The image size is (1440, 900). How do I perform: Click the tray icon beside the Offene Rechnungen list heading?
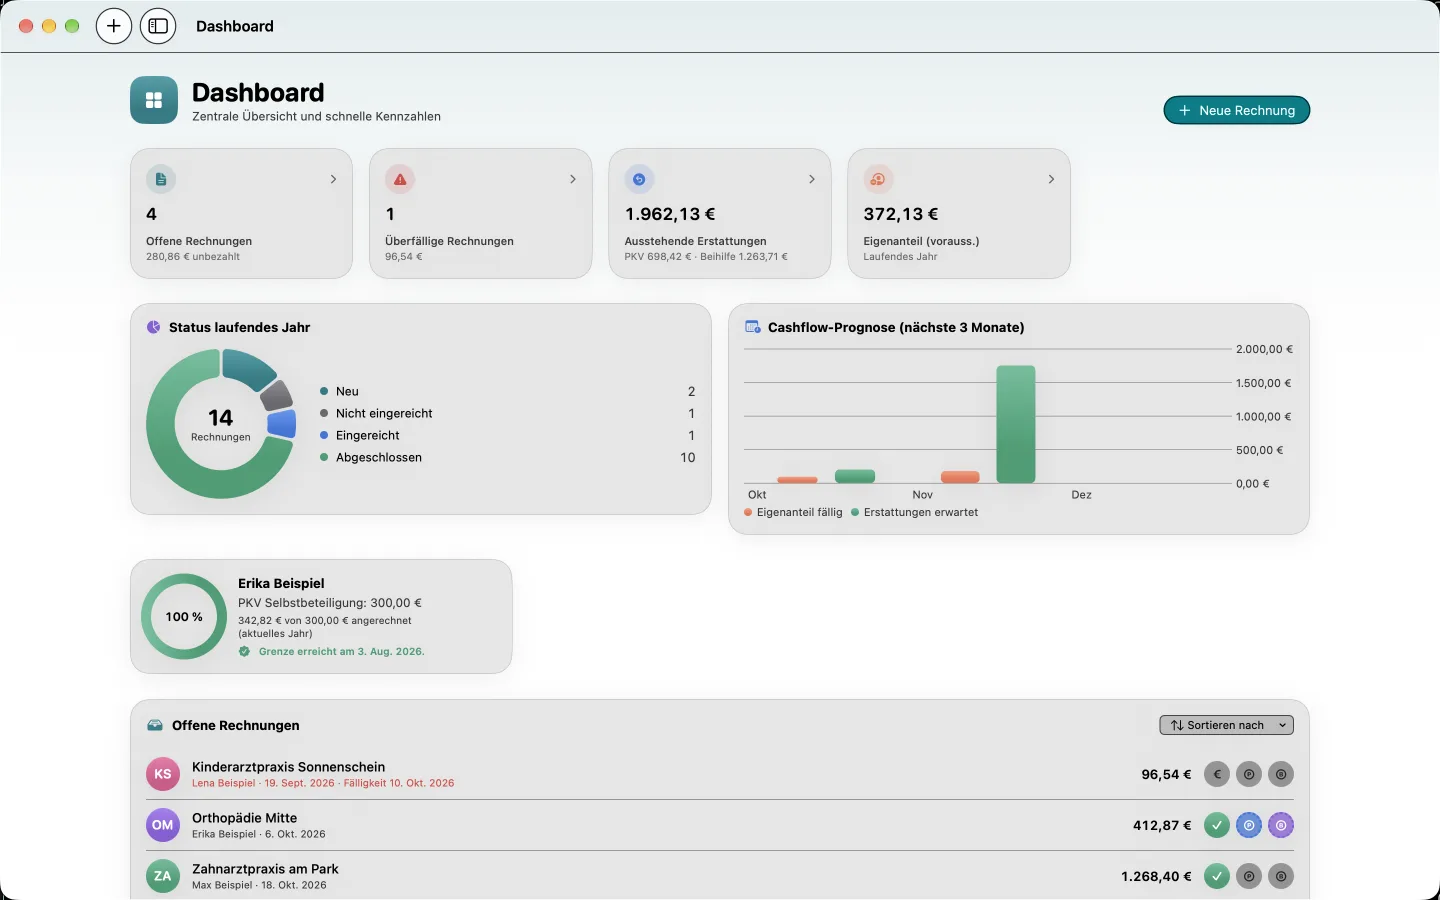point(155,725)
